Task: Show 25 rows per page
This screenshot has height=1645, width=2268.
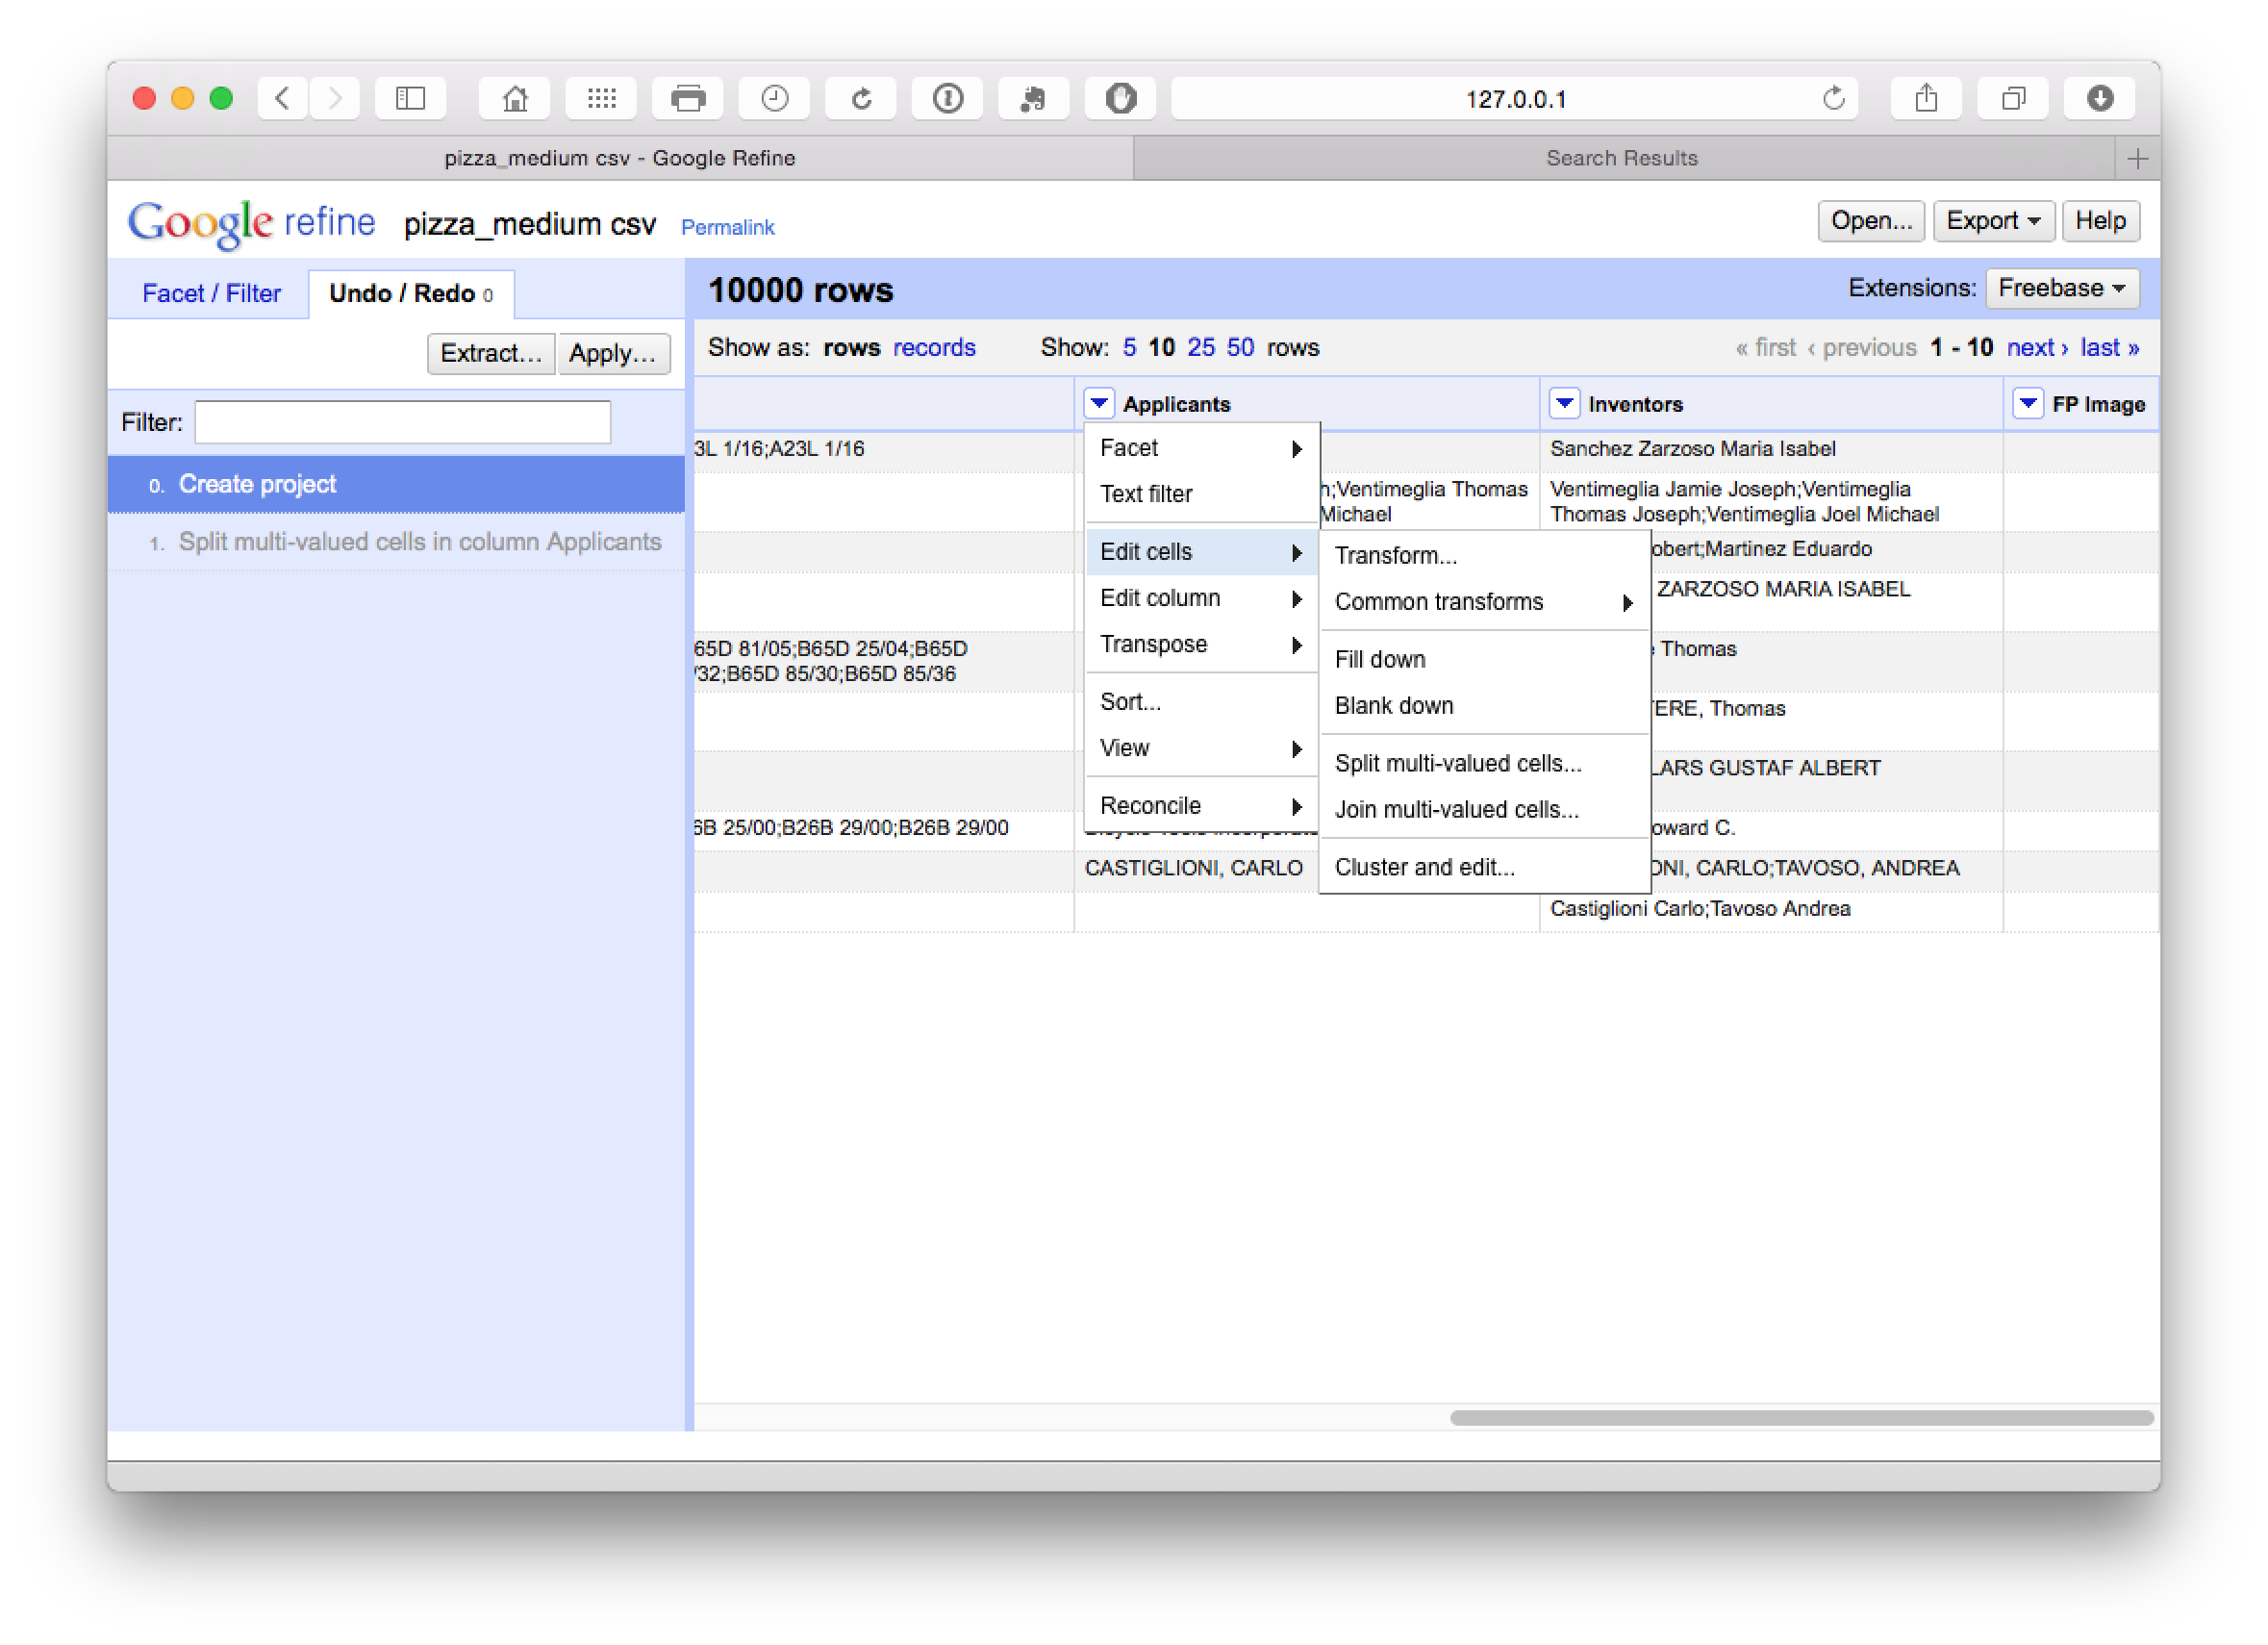Action: pos(1200,347)
